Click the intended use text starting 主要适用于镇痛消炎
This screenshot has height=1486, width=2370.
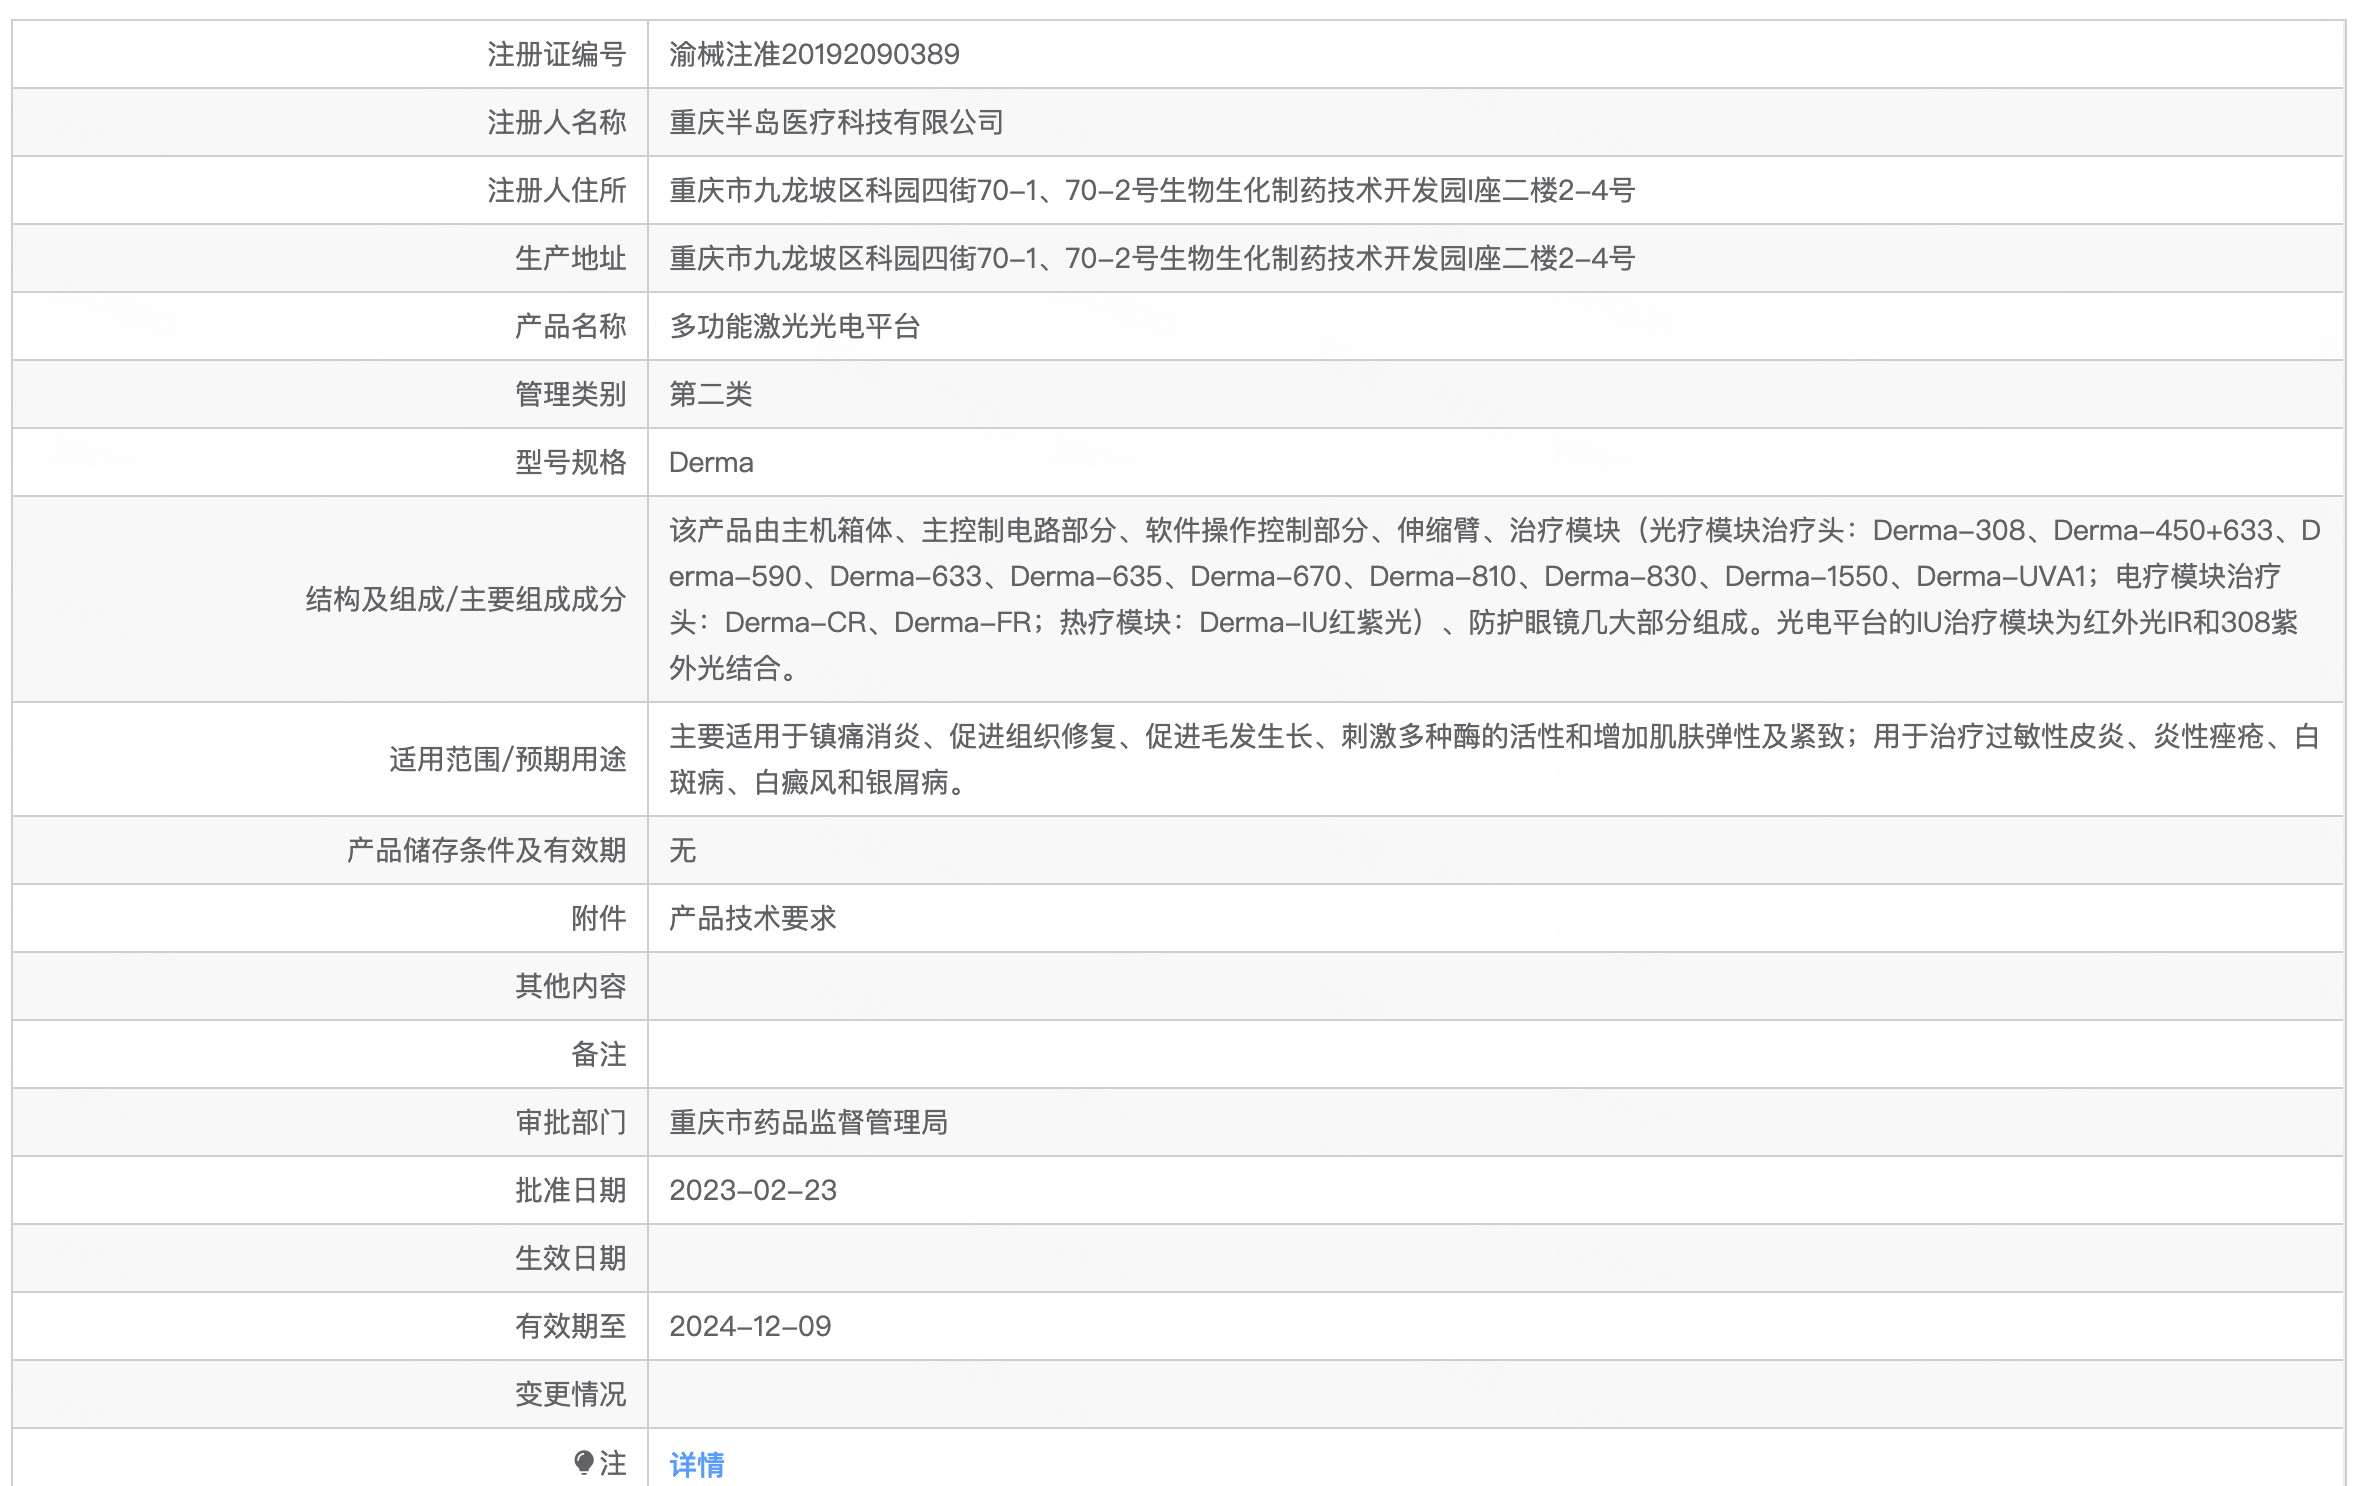tap(1495, 759)
